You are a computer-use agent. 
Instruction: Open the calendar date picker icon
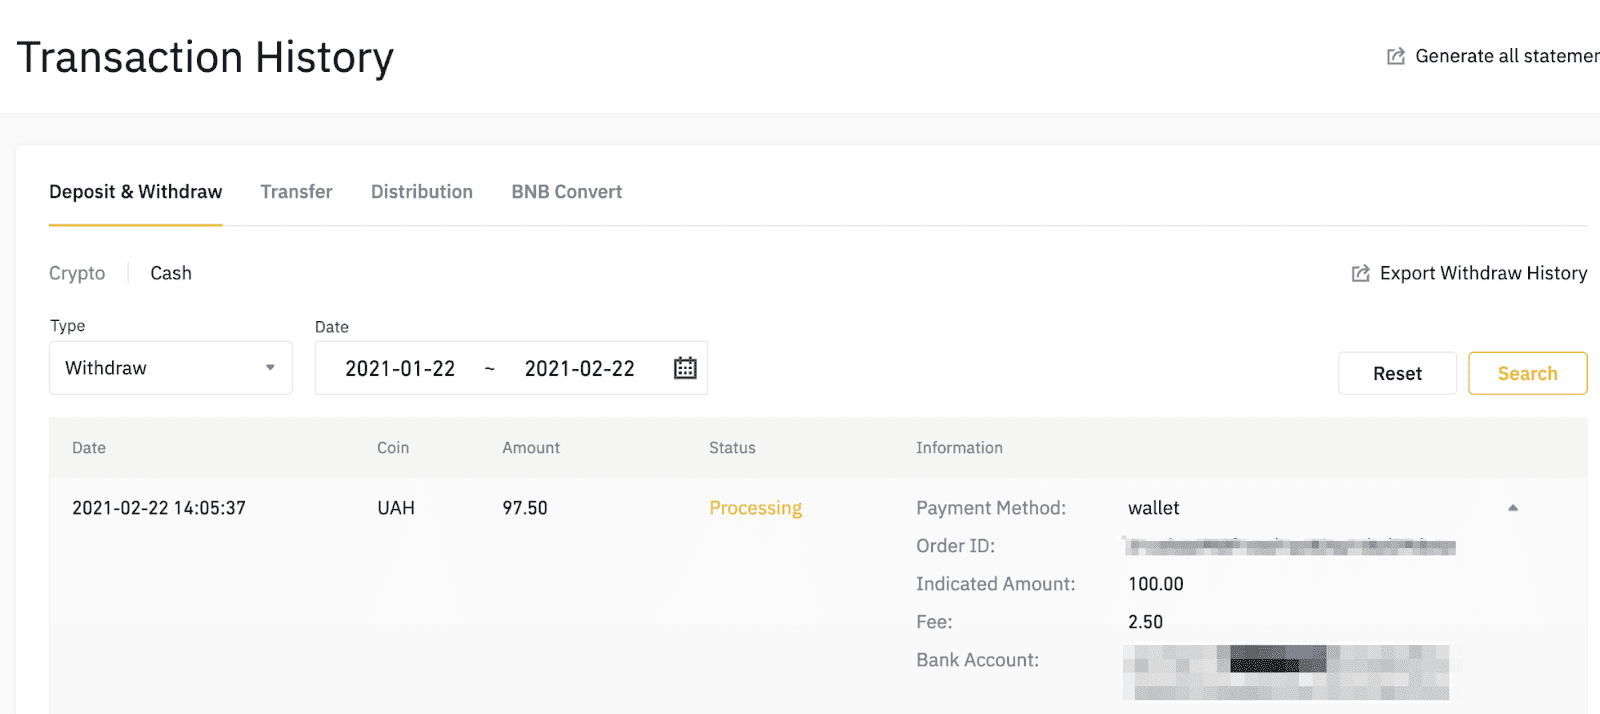[685, 368]
